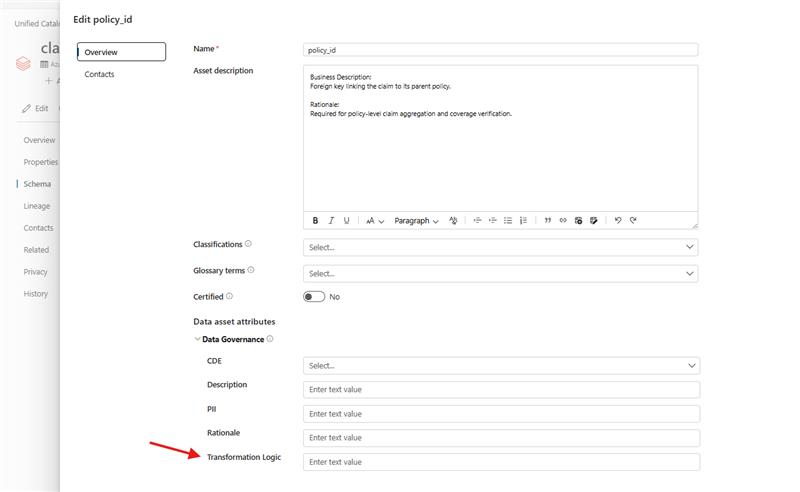Clear text formatting in the editor
This screenshot has width=800, height=492.
(453, 220)
